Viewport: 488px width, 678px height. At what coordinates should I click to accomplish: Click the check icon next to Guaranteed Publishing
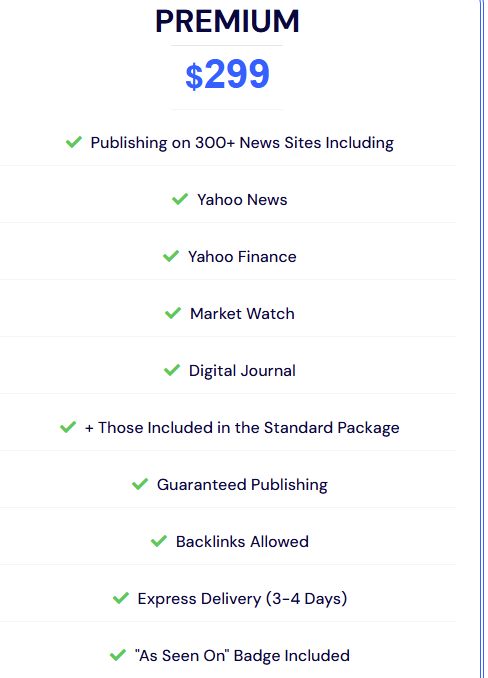pos(140,484)
